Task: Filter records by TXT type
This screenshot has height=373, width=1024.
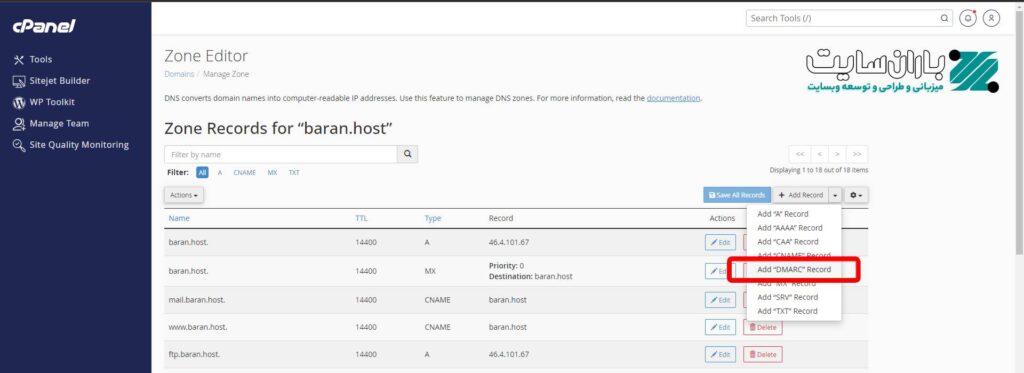Action: pyautogui.click(x=294, y=173)
